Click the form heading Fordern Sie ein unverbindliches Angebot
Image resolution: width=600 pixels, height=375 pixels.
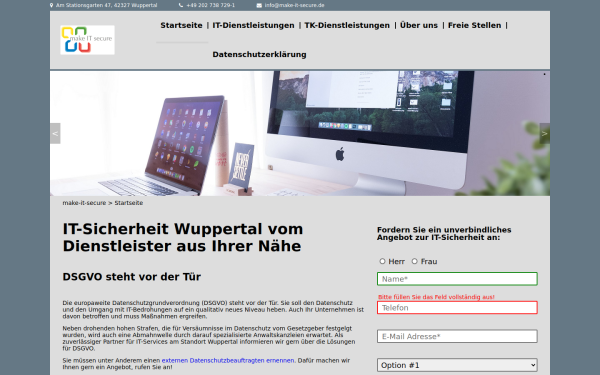444,233
